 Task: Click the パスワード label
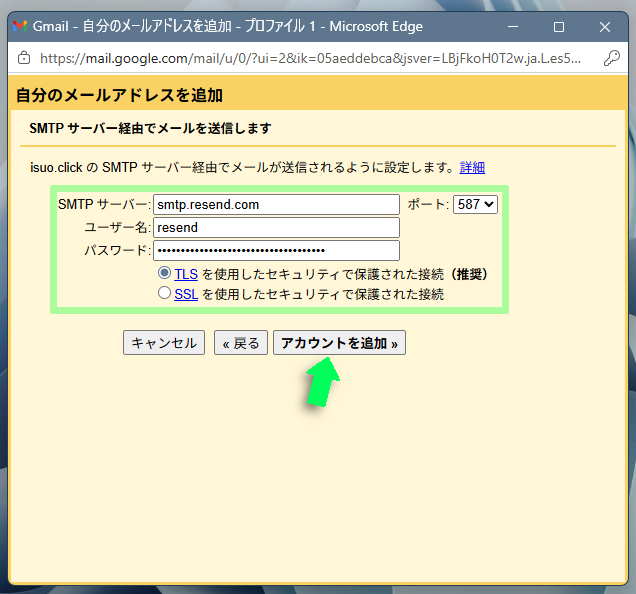(117, 250)
